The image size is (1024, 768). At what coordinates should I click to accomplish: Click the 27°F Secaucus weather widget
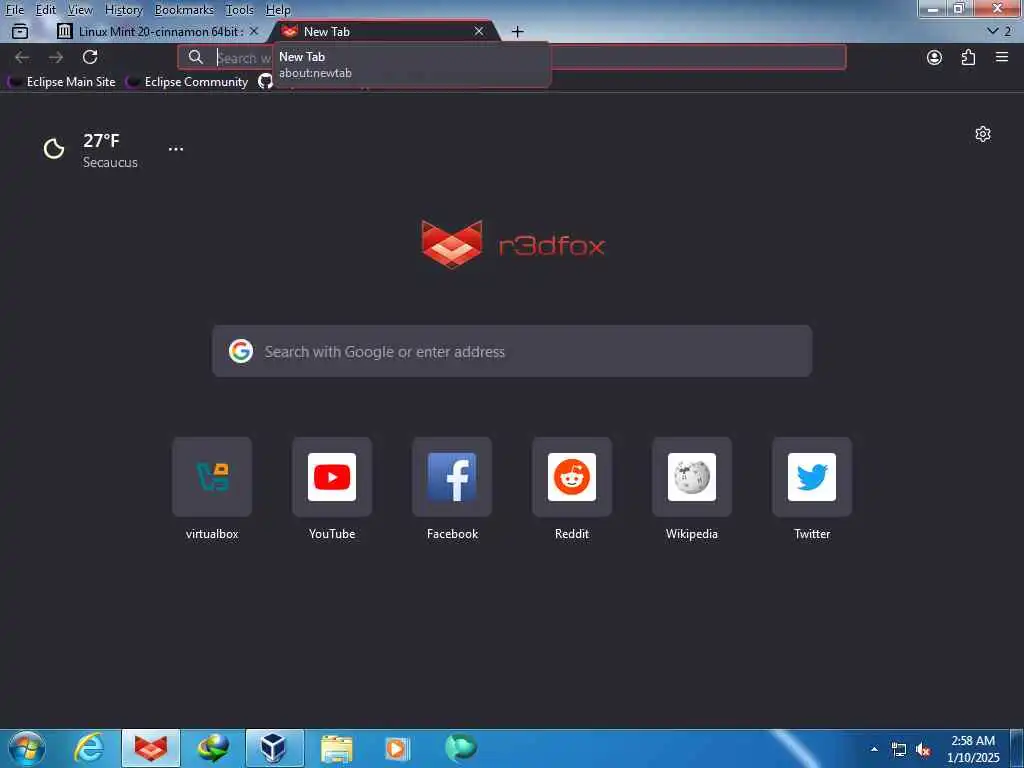coord(91,150)
